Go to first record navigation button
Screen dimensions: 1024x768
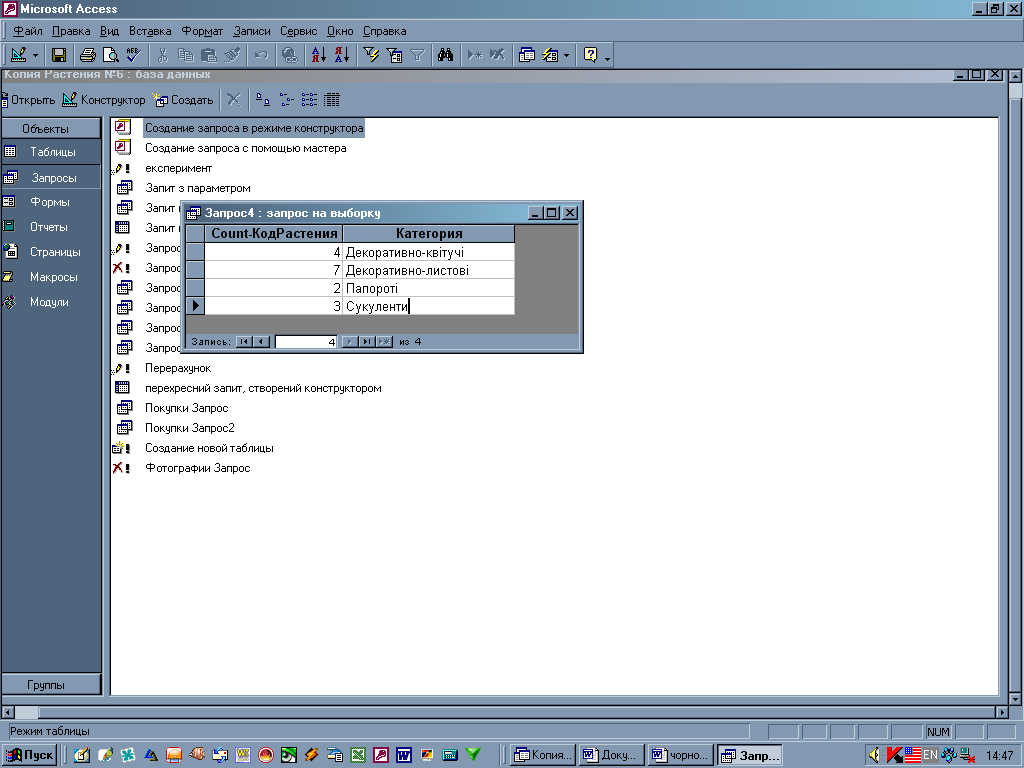244,342
